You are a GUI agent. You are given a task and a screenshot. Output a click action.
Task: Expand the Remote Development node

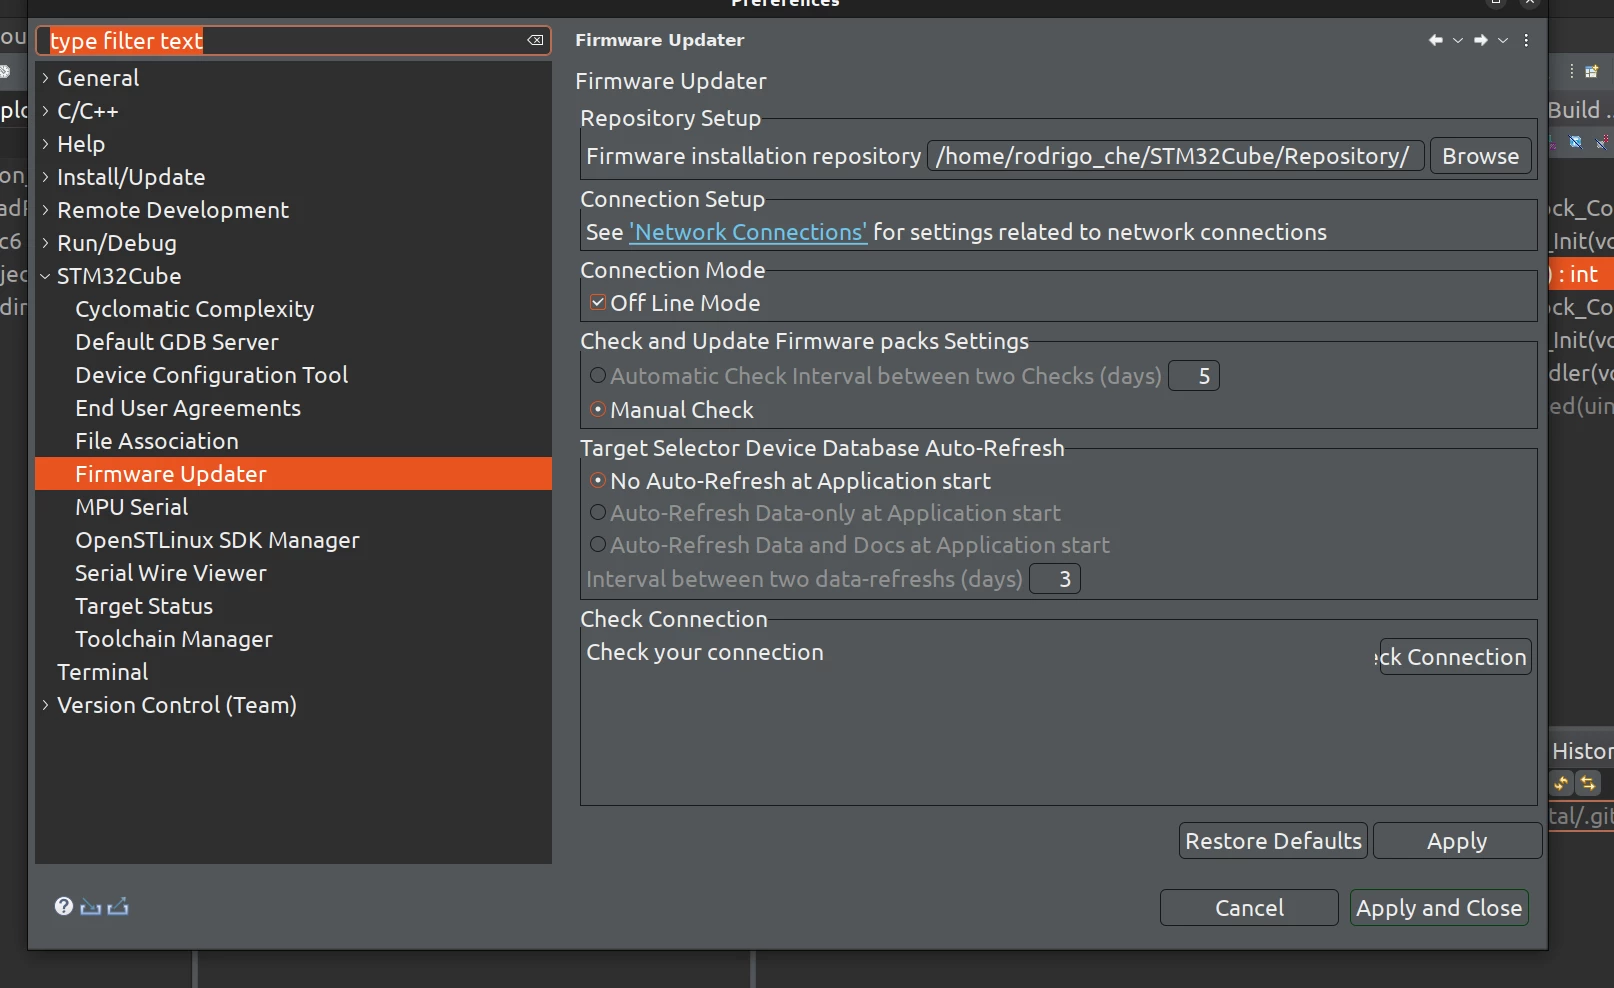click(x=45, y=210)
